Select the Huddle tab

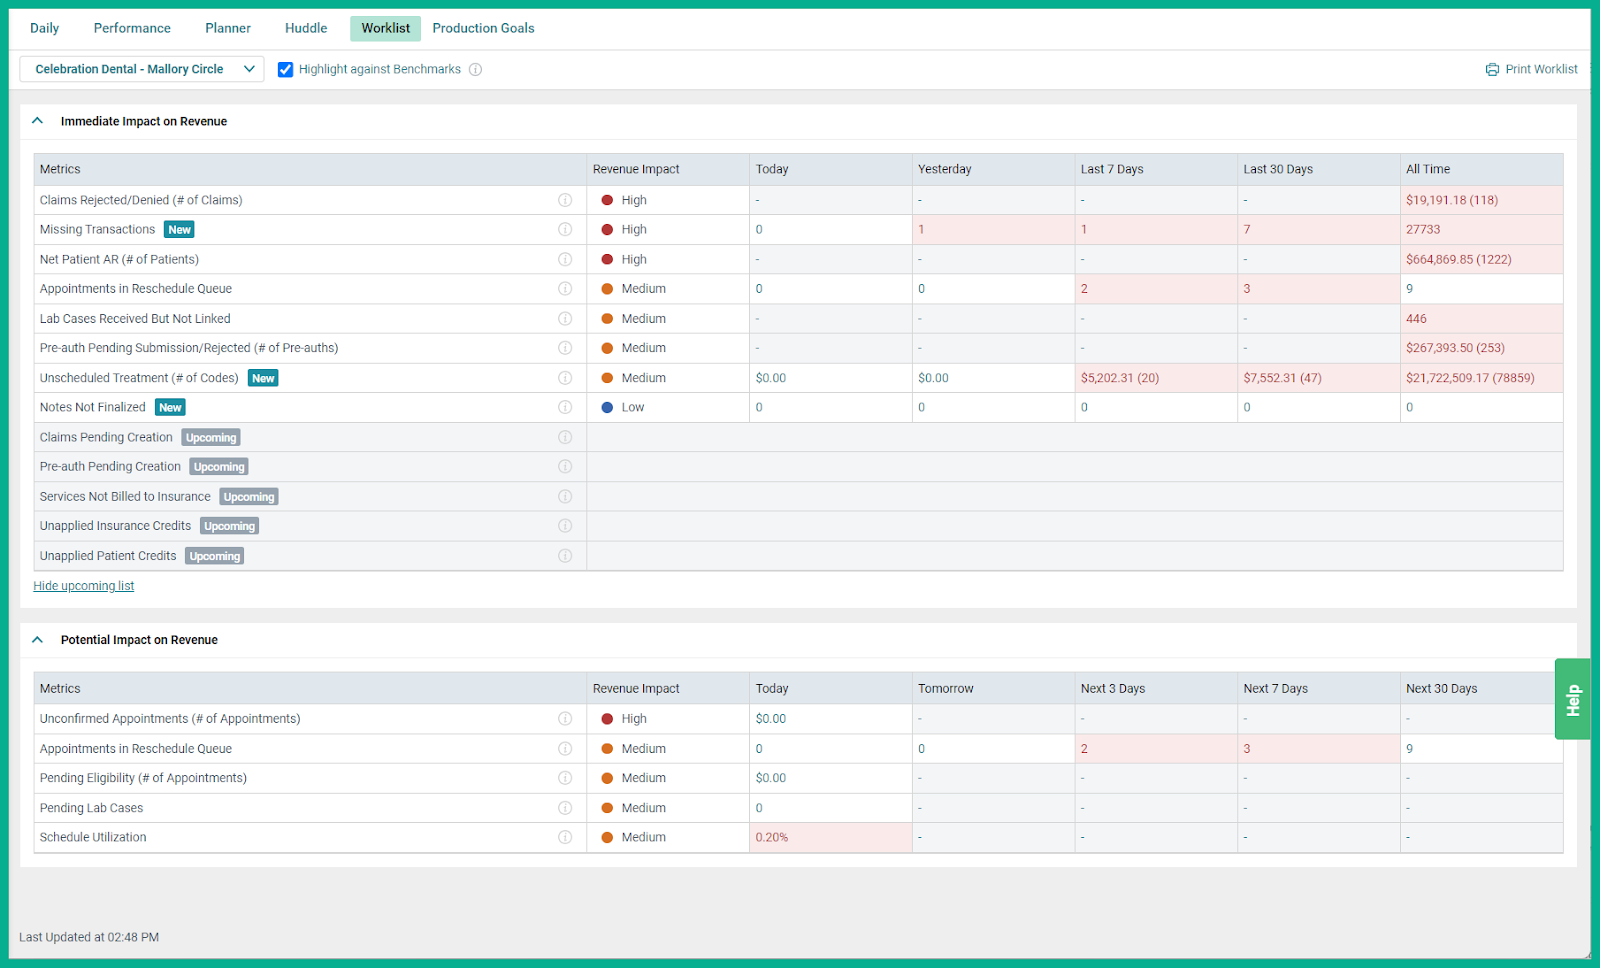(x=305, y=28)
